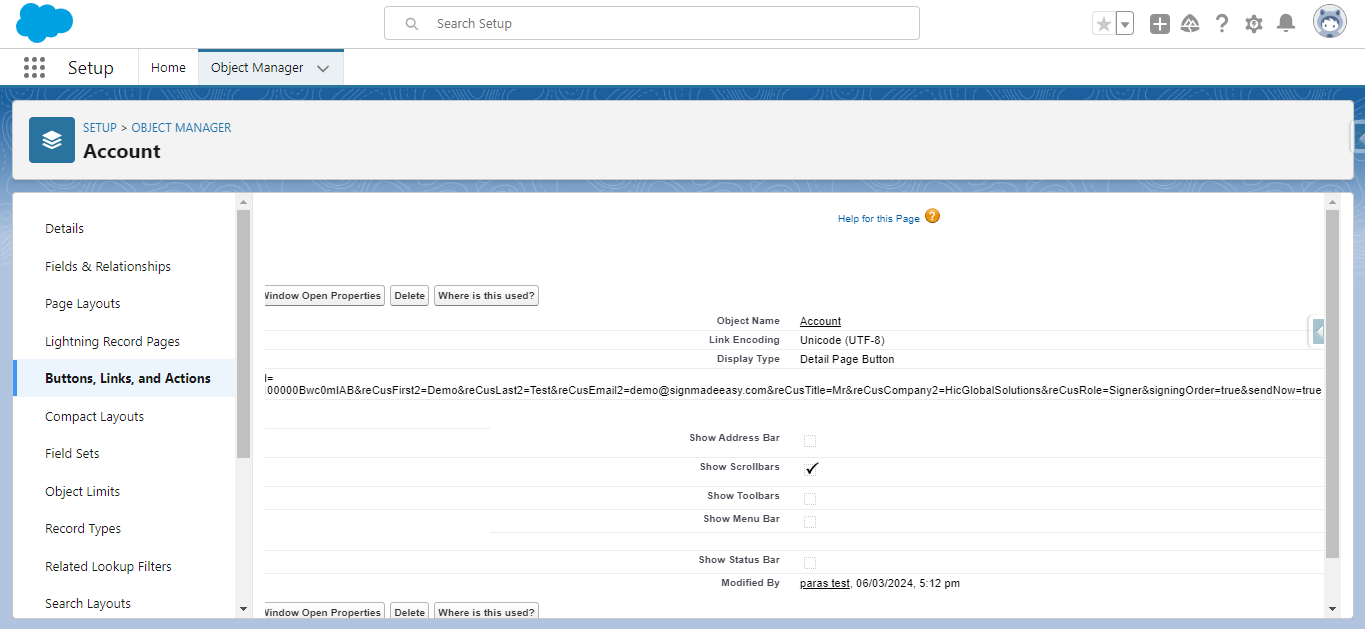
Task: Open the Account object name link
Action: pos(820,321)
